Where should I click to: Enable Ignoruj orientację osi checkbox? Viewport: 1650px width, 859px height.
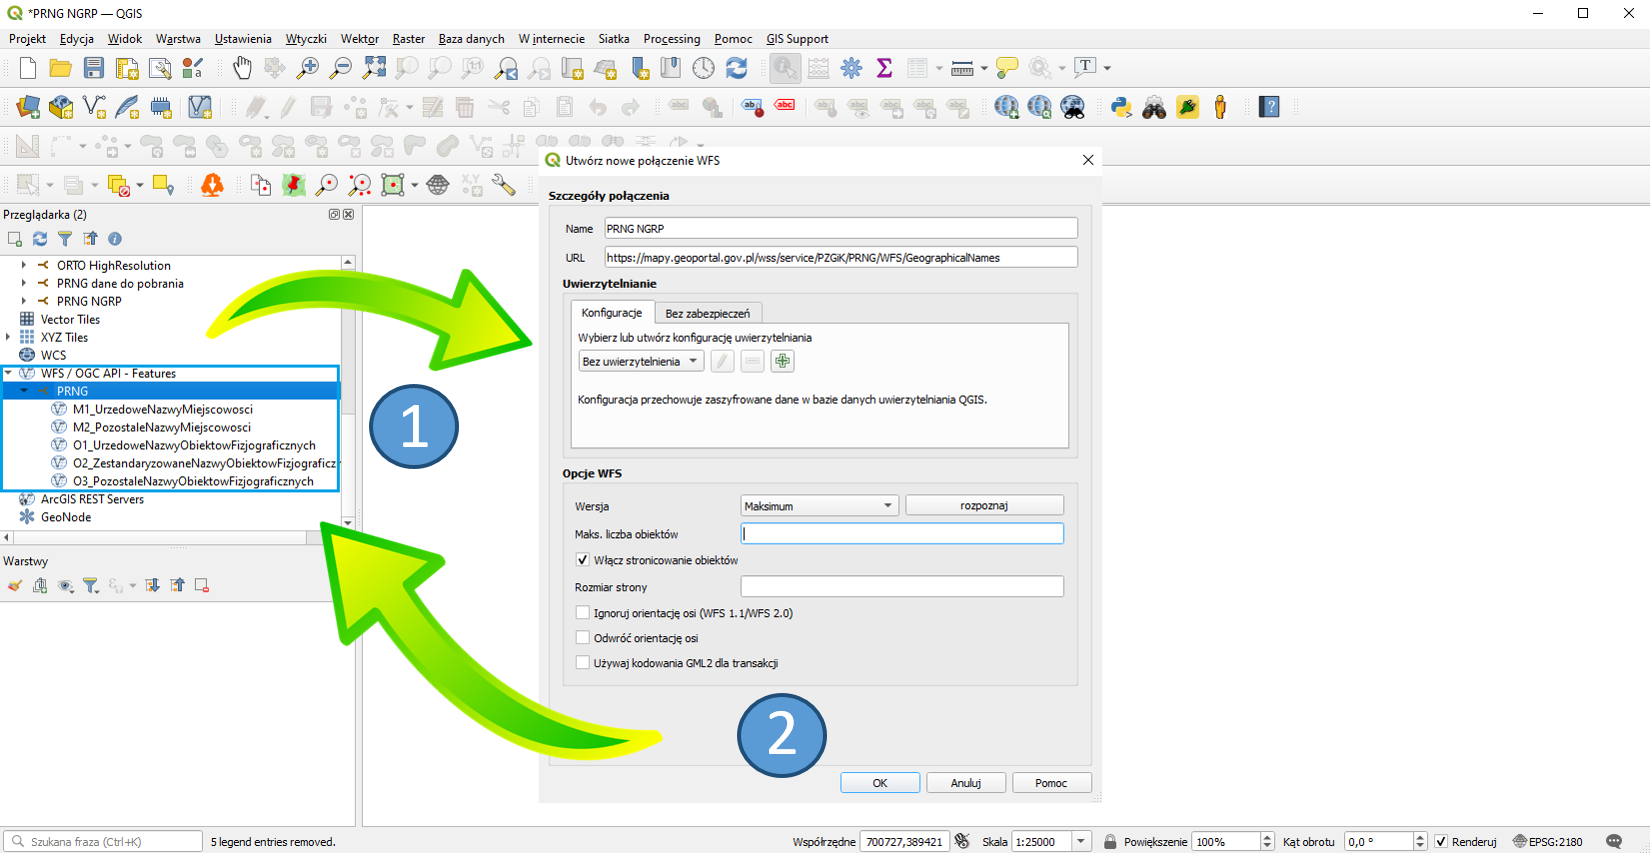[582, 613]
